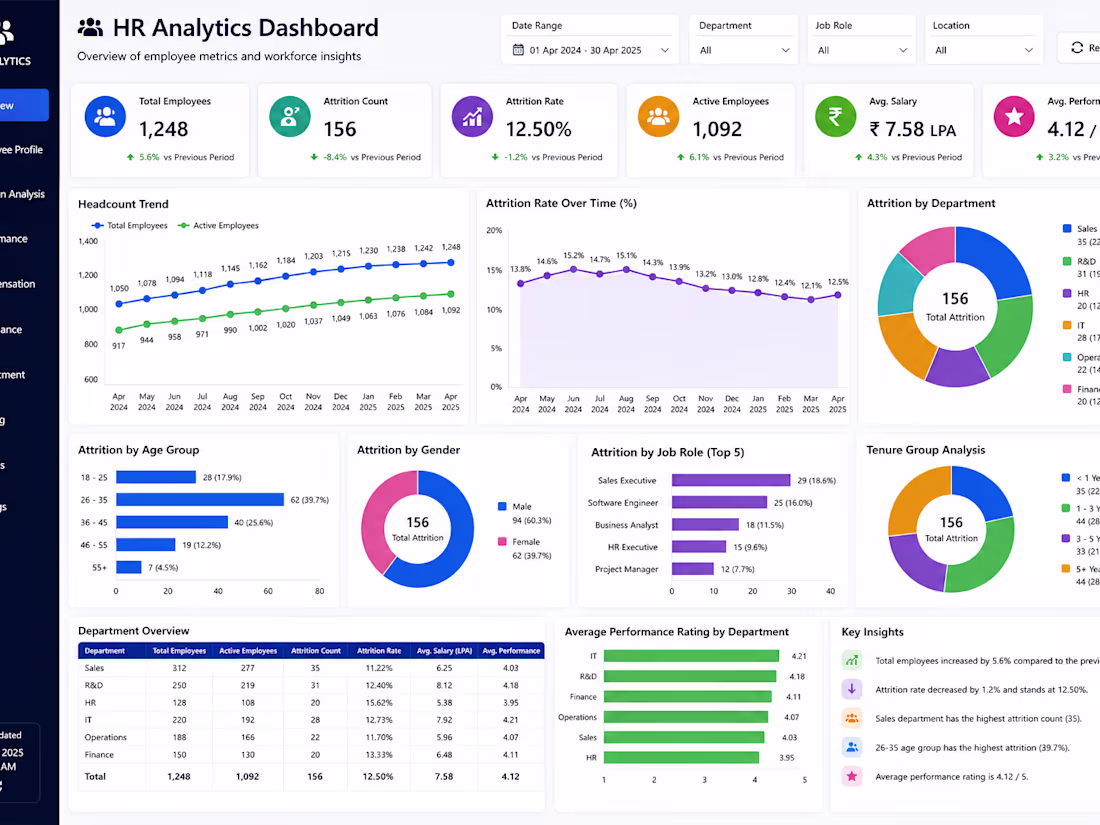Screen dimensions: 1100x825
Task: Click the pink star icon beside performance rating insight
Action: [x=852, y=776]
